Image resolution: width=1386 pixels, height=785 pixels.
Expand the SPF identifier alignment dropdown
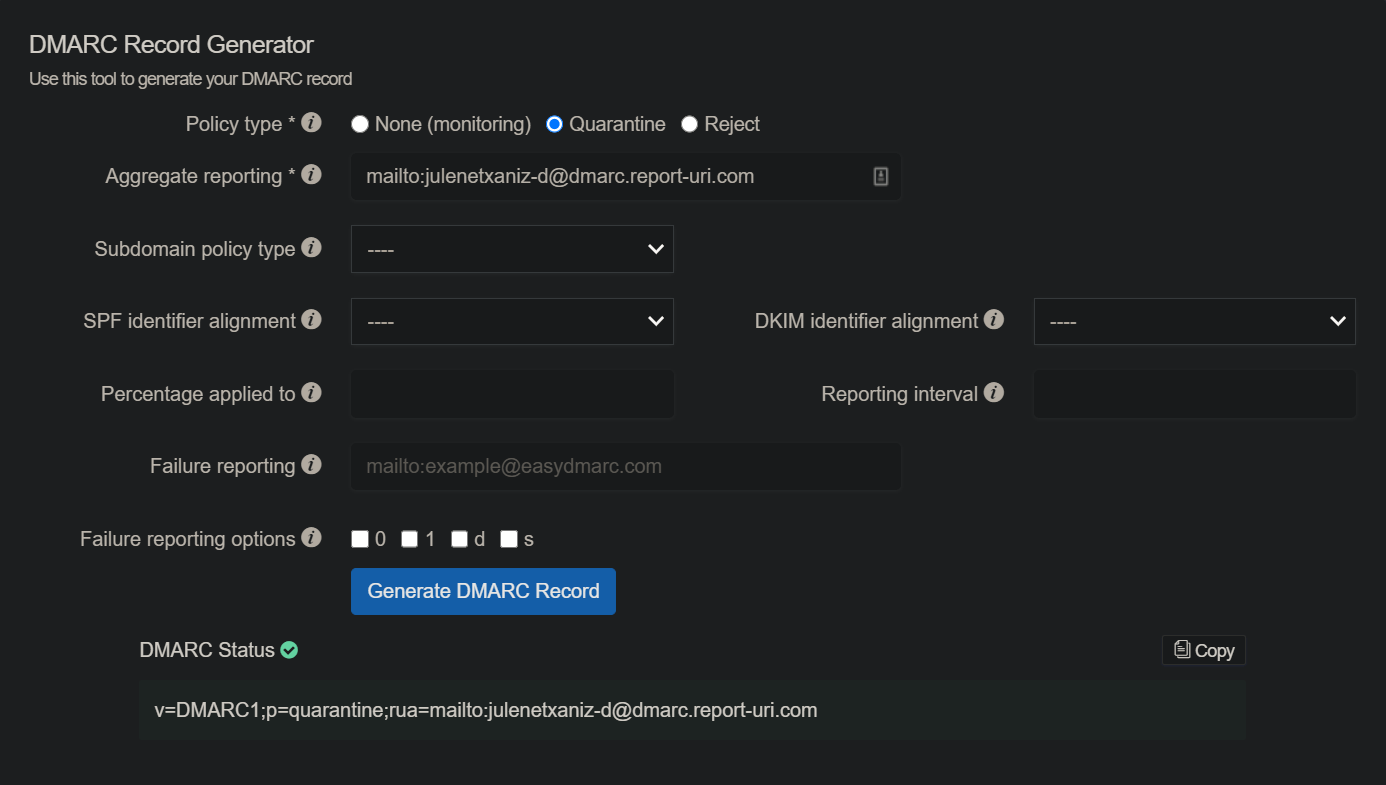(511, 321)
